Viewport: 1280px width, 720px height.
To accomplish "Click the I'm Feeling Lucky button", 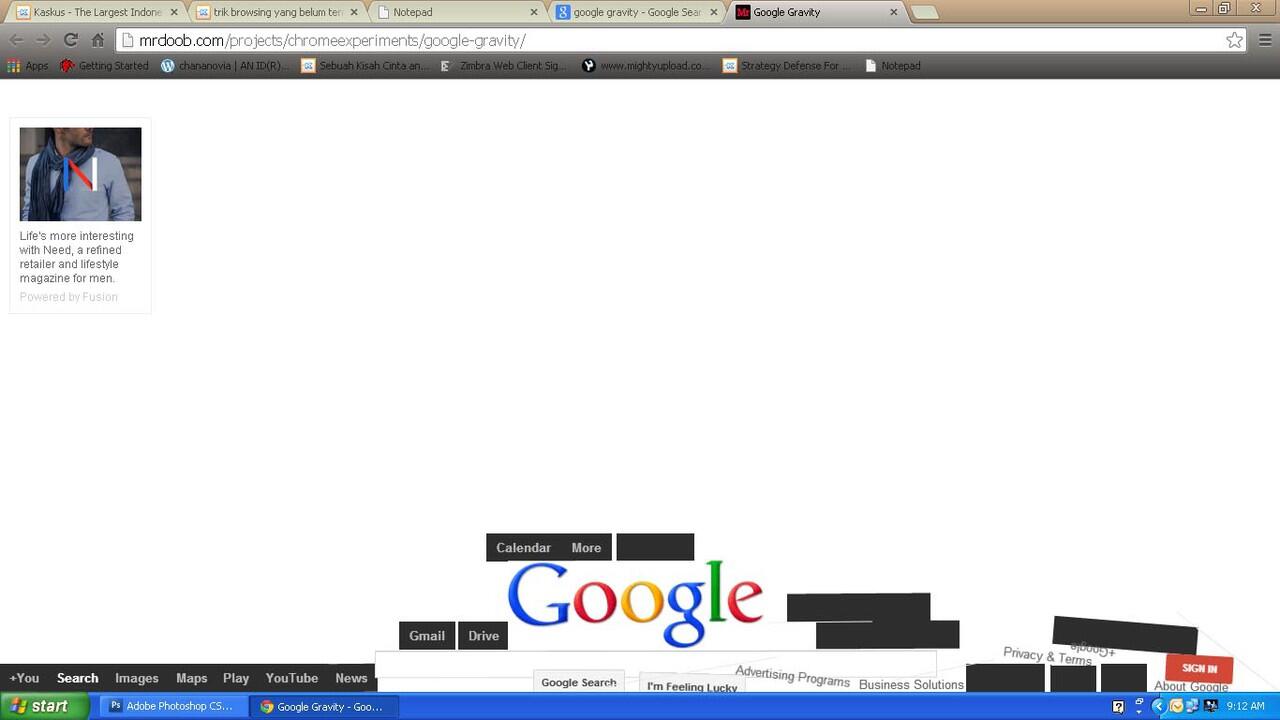I will click(692, 685).
